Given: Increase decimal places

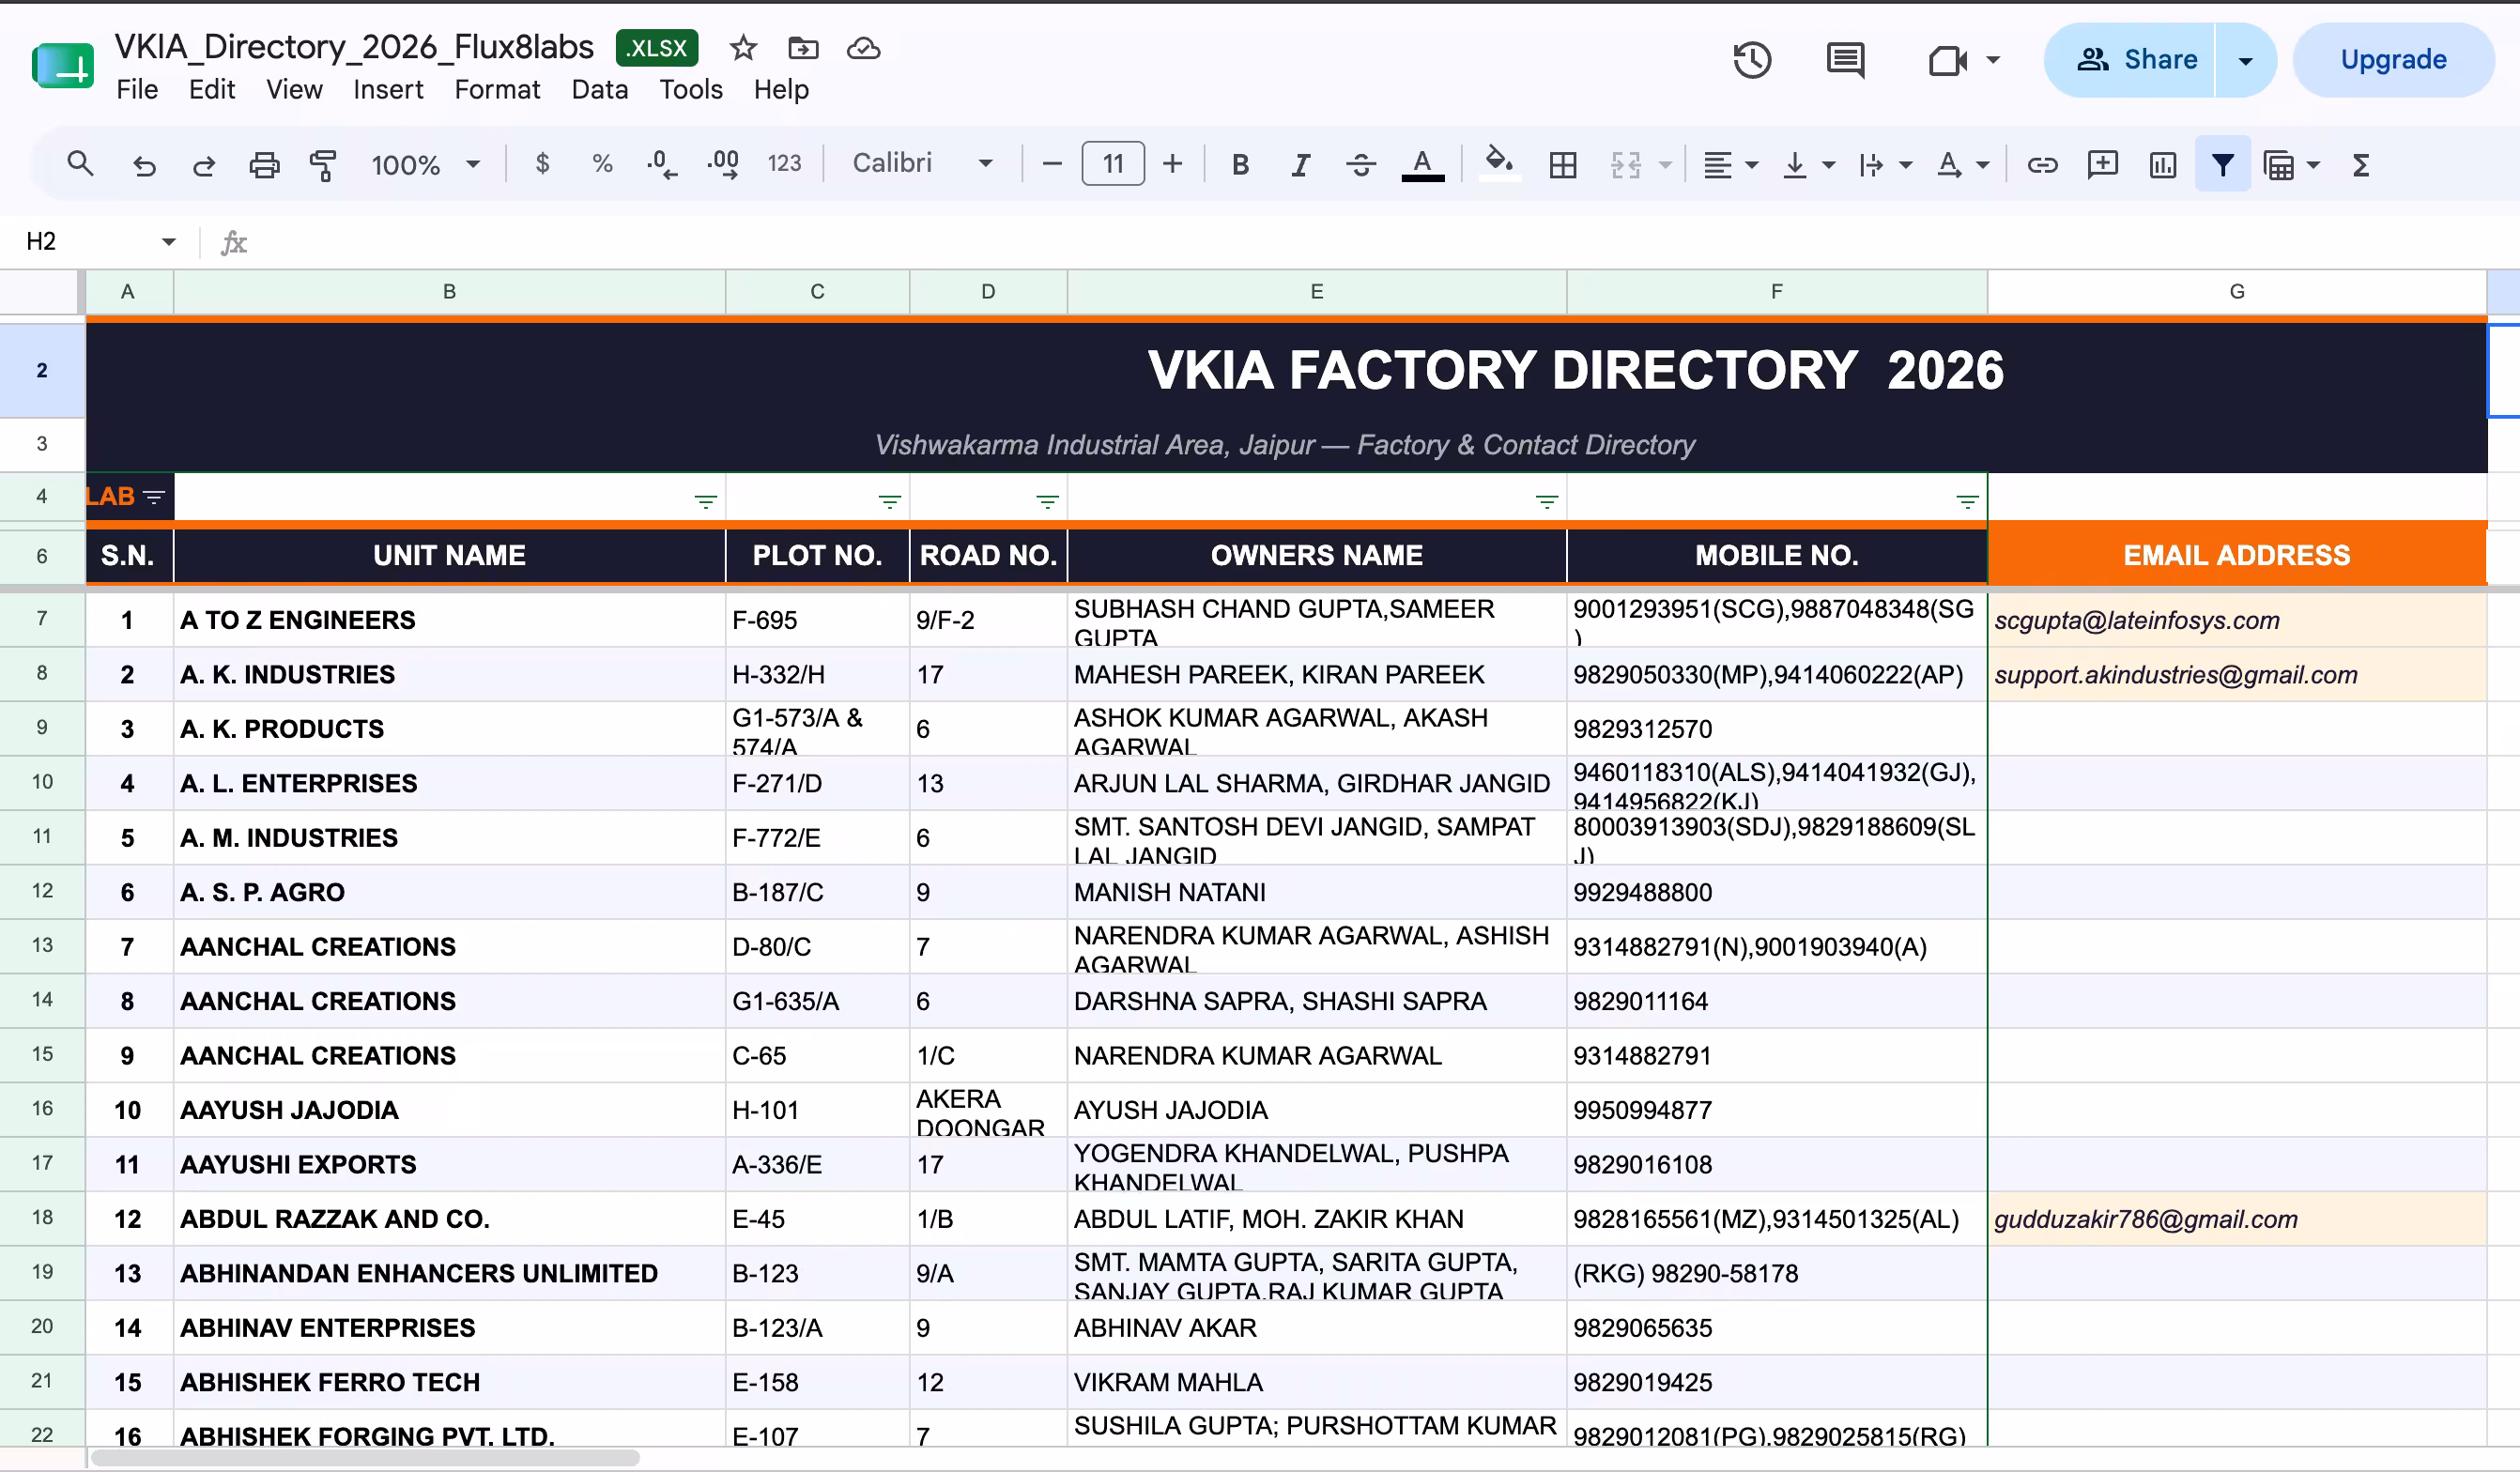Looking at the screenshot, I should tap(723, 164).
